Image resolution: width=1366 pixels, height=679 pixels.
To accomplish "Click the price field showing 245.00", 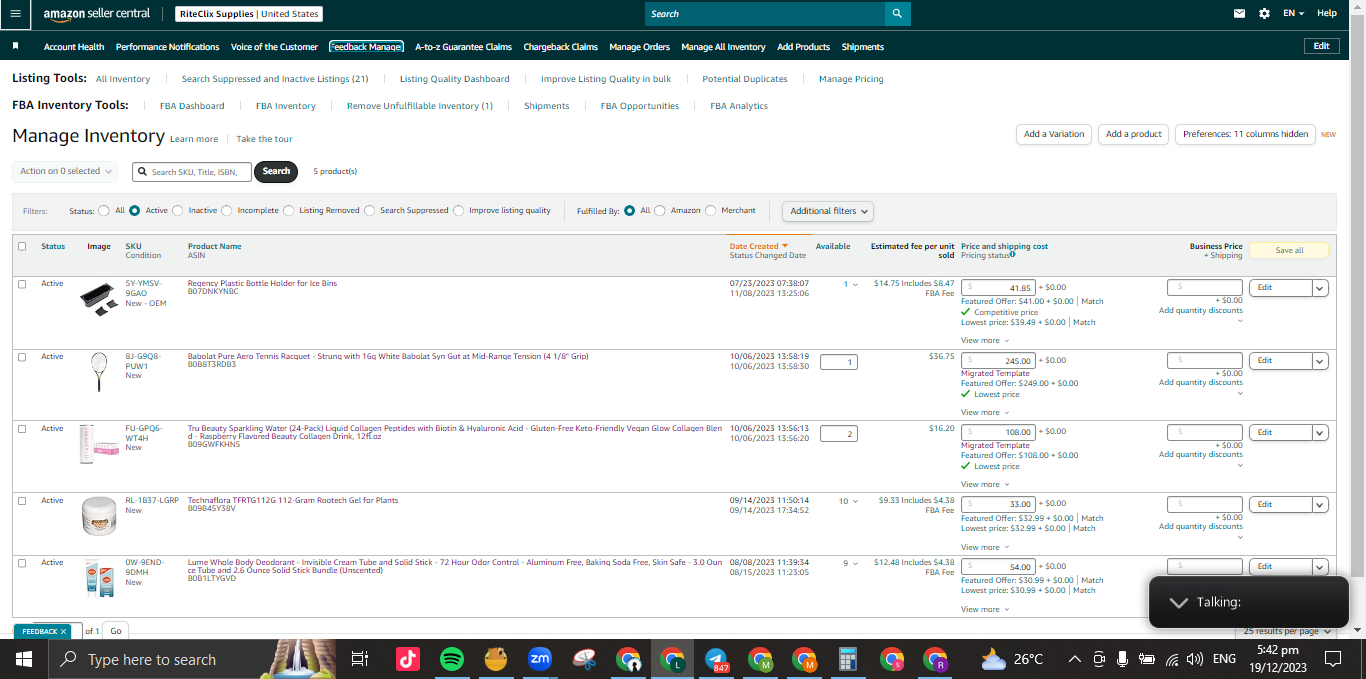I will point(998,361).
